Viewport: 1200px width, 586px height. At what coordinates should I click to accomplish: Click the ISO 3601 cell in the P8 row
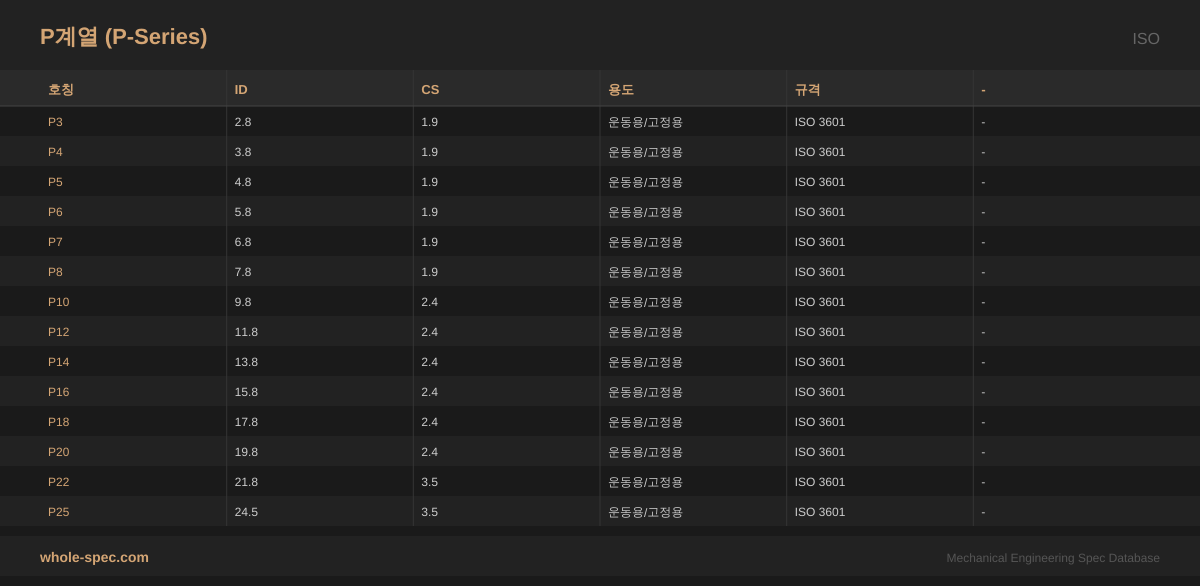click(819, 272)
